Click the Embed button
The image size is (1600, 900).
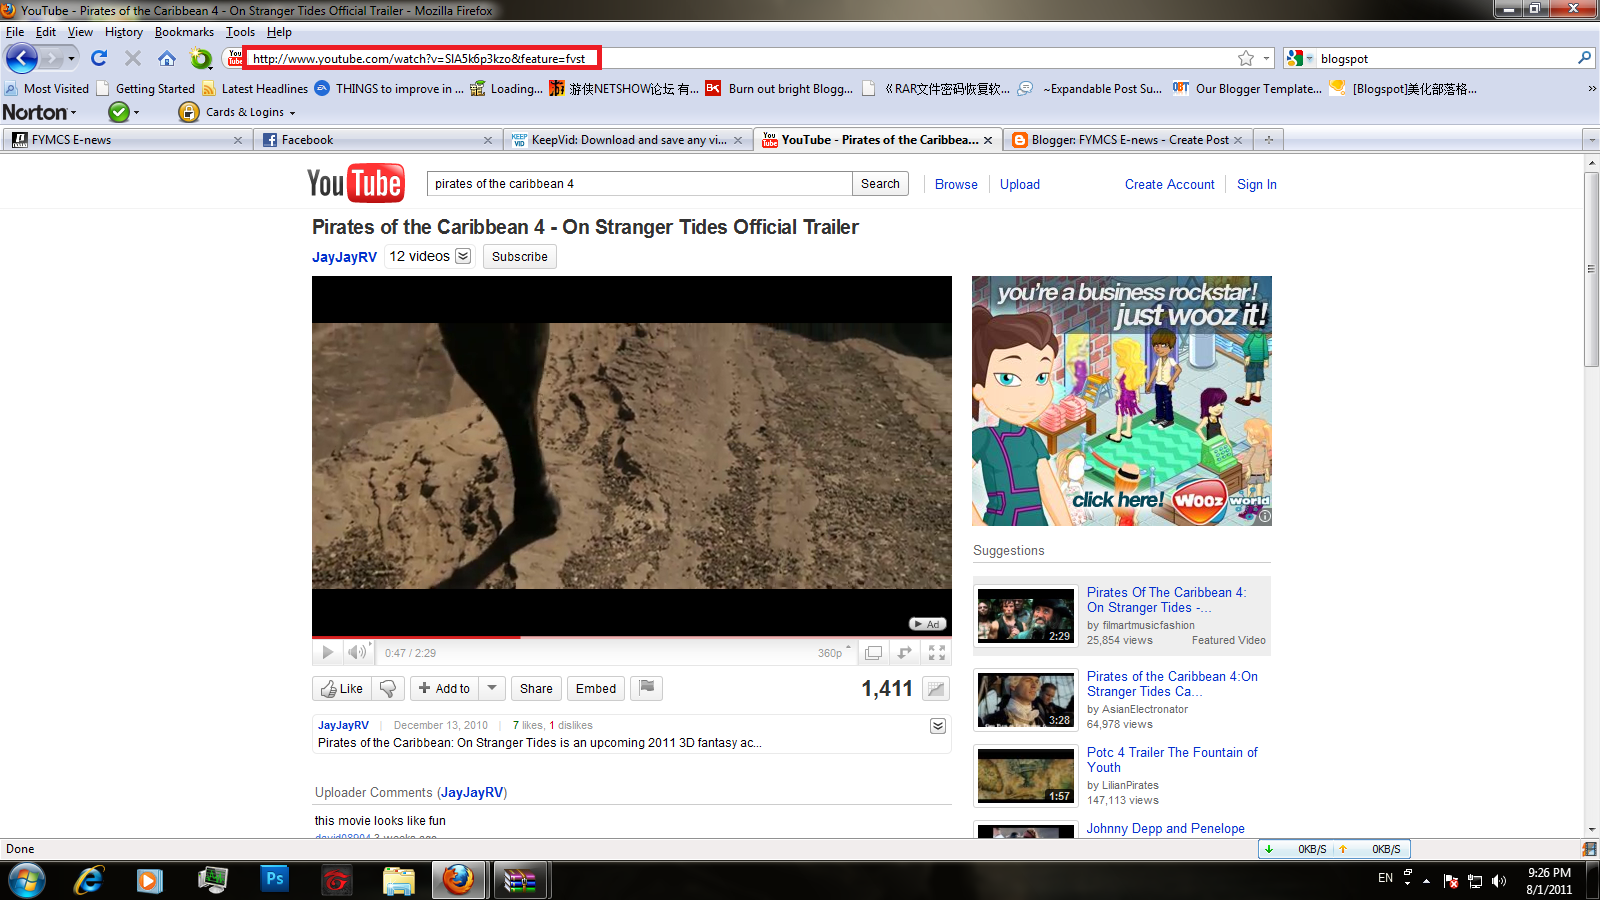596,688
